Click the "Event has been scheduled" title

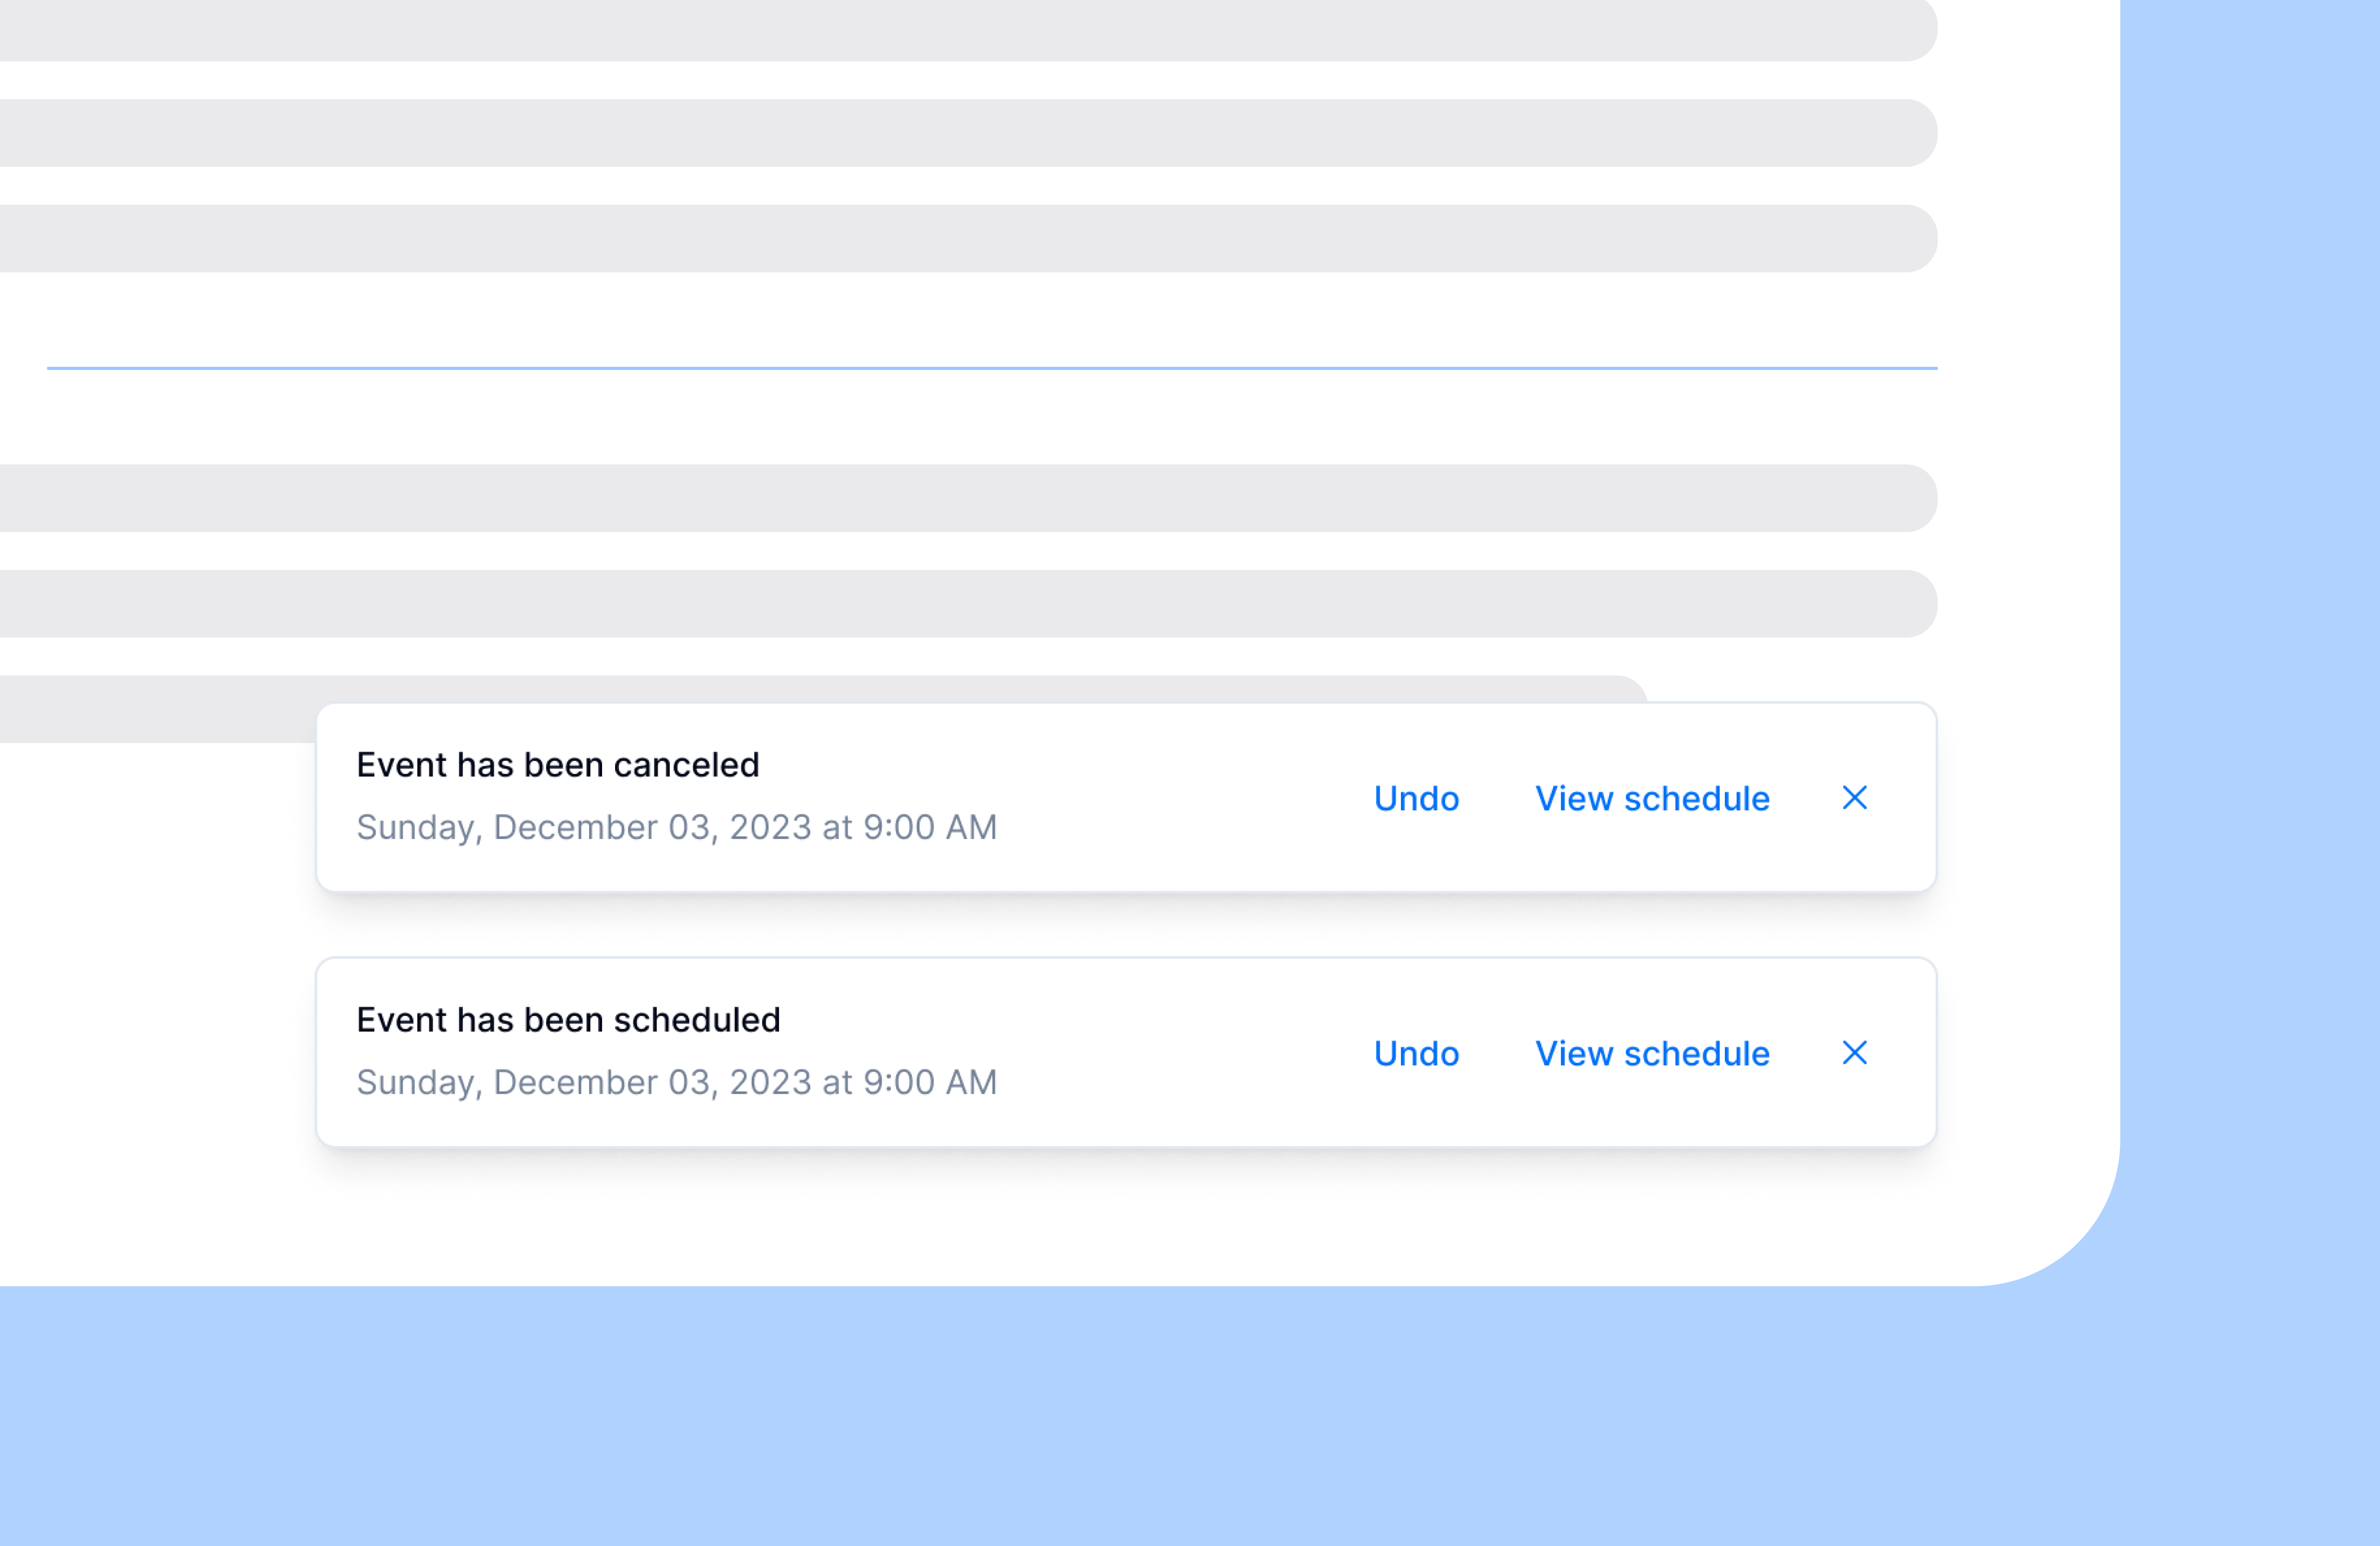click(x=568, y=1020)
